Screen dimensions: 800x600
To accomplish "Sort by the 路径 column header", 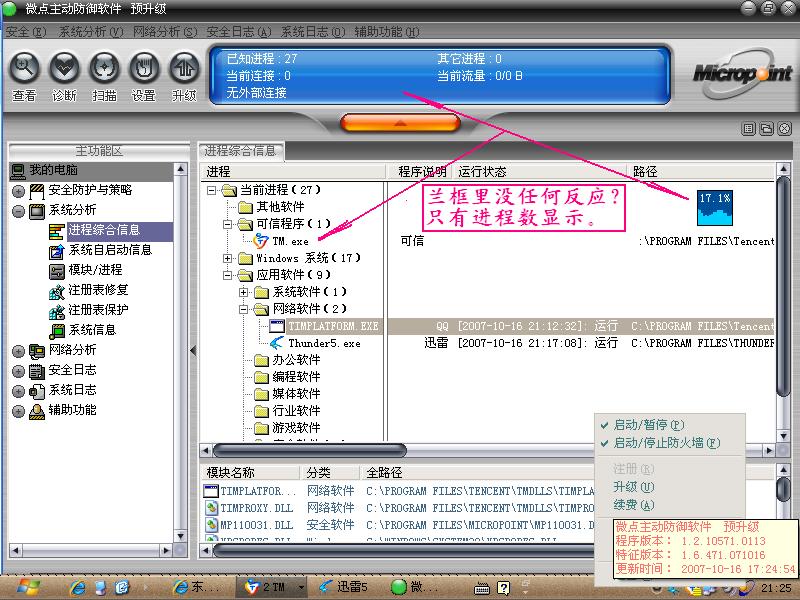I will [701, 172].
